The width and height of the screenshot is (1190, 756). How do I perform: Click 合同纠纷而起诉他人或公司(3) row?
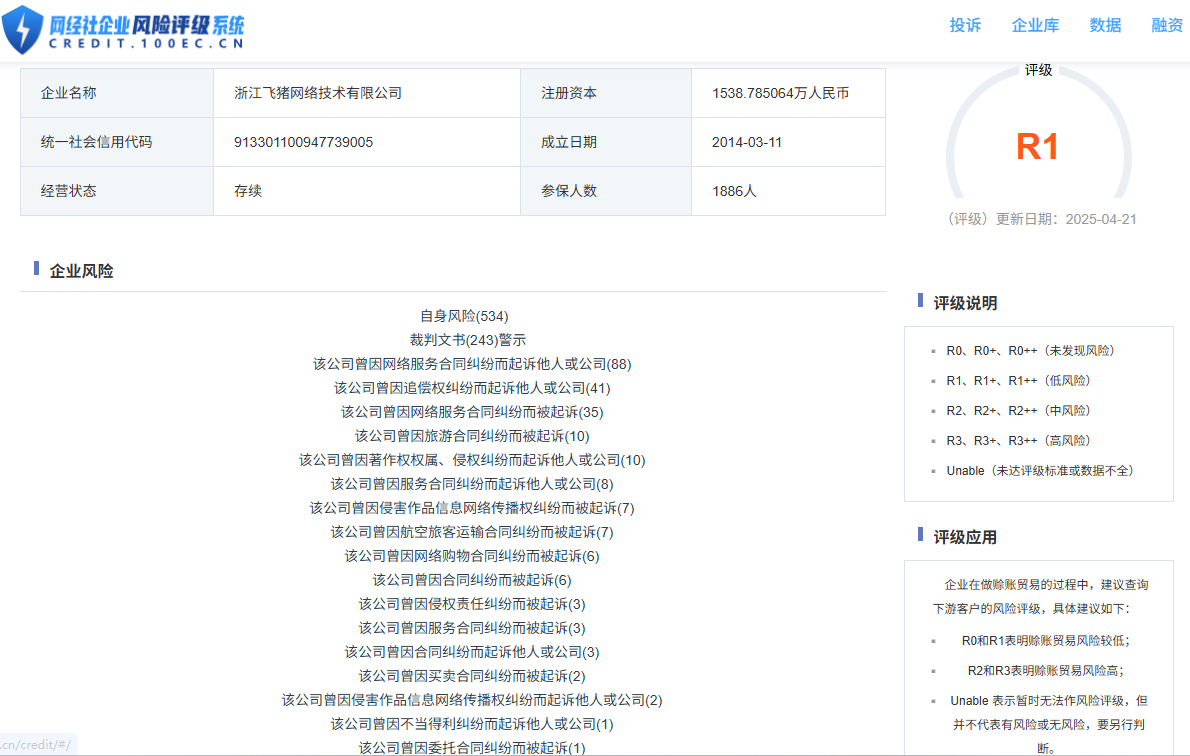point(472,652)
